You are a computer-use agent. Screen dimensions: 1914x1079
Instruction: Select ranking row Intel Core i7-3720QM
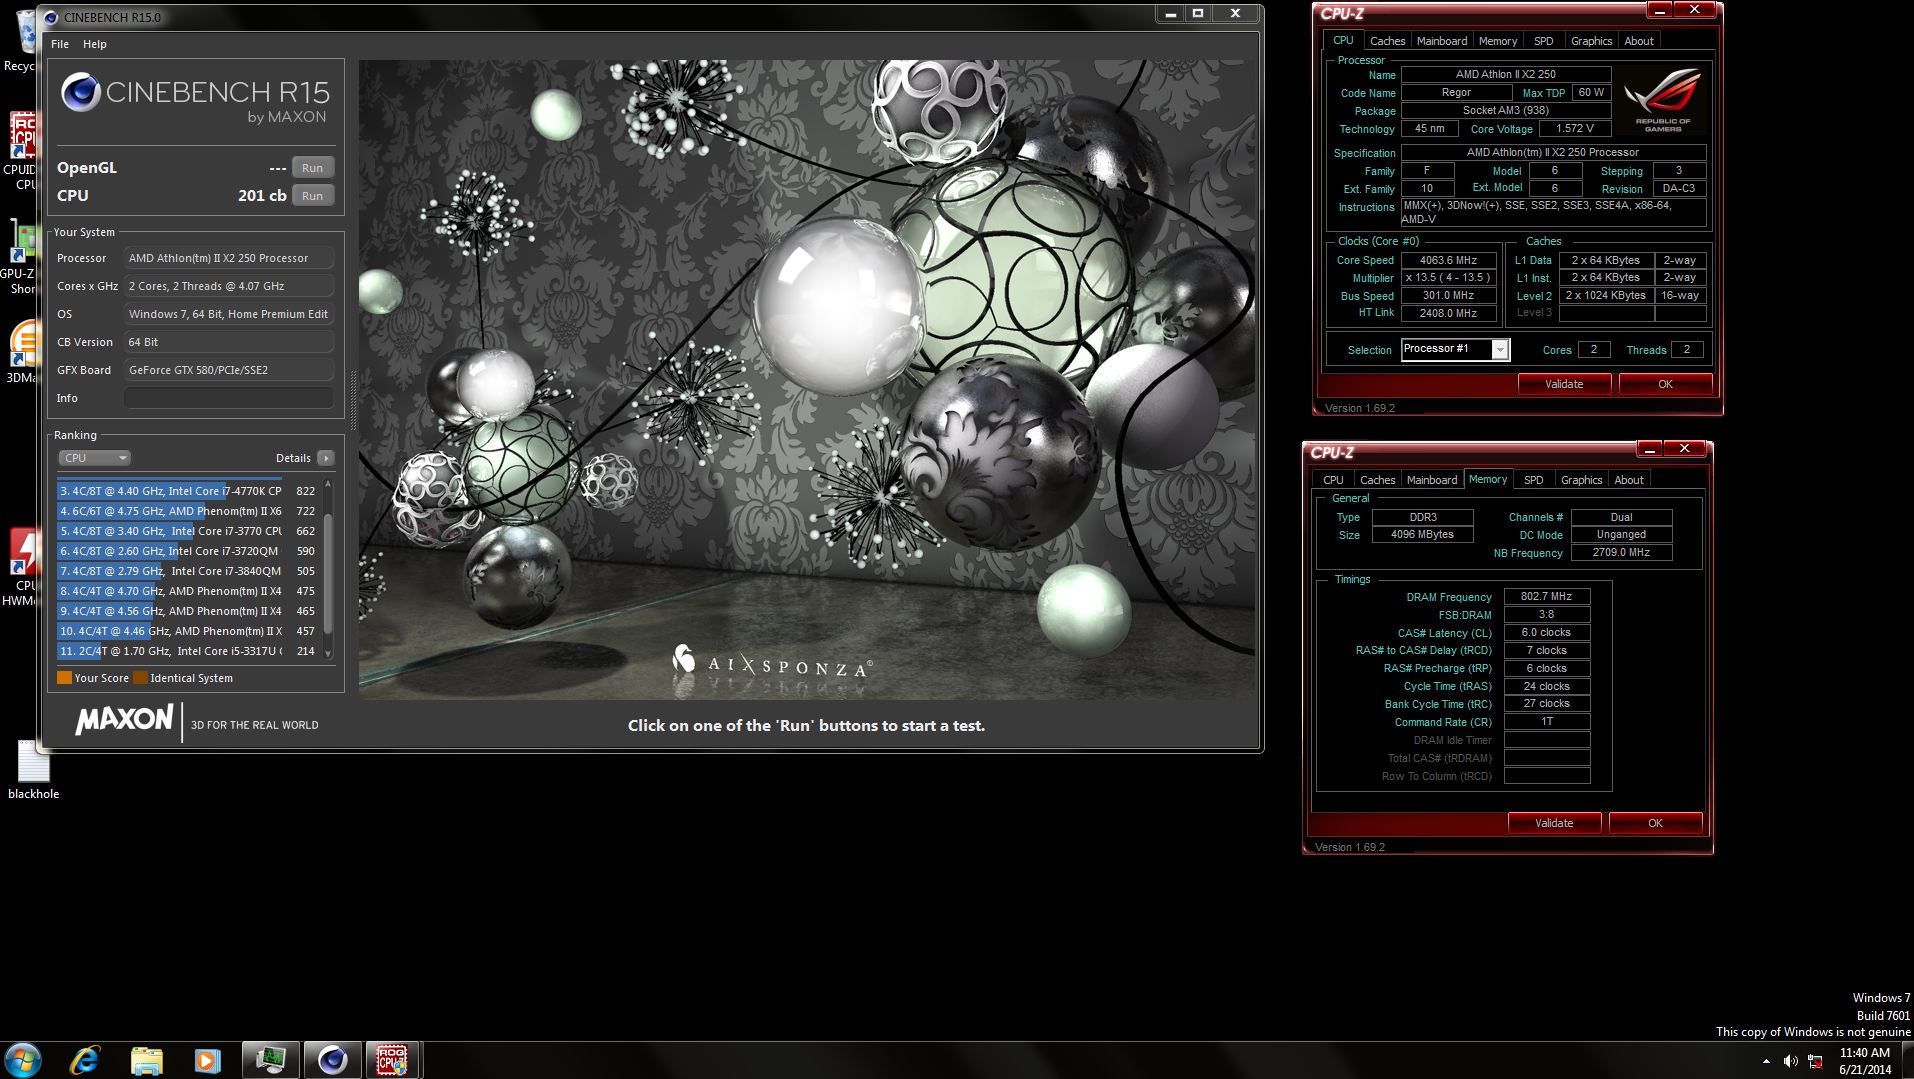(188, 551)
